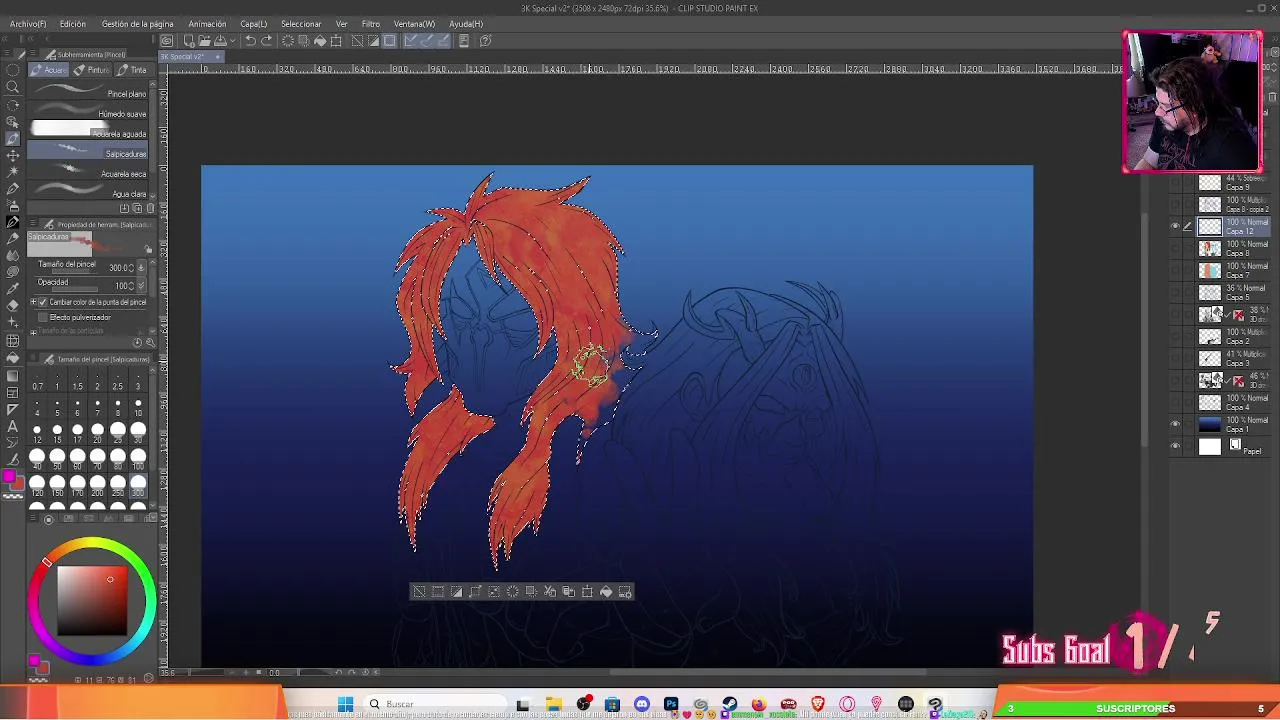Select layer Capa 3 thumbnail
The width and height of the screenshot is (1280, 720).
point(1210,358)
